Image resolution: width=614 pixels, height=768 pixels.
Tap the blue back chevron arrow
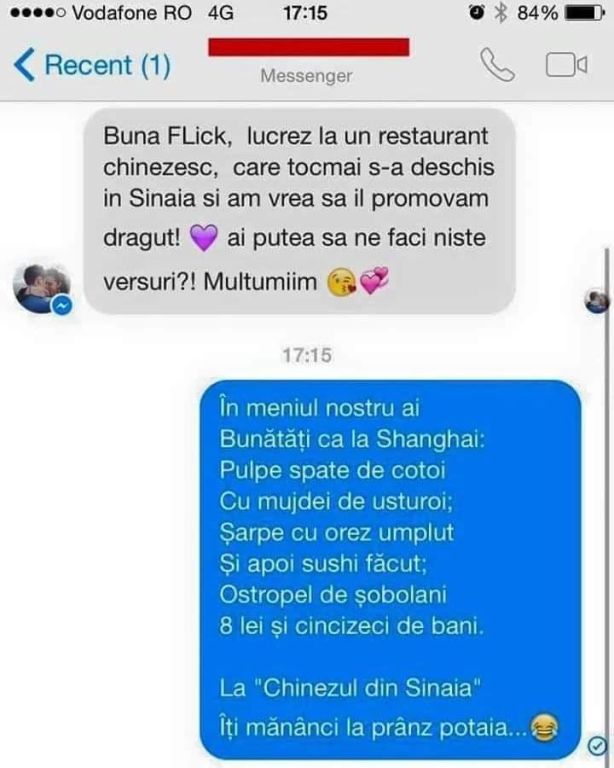click(24, 65)
